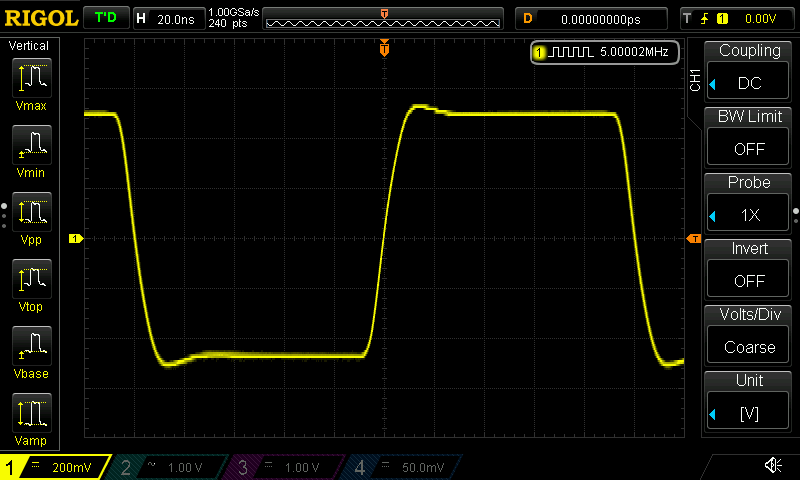Open the Probe 1X ratio selector
The width and height of the screenshot is (800, 480).
749,204
